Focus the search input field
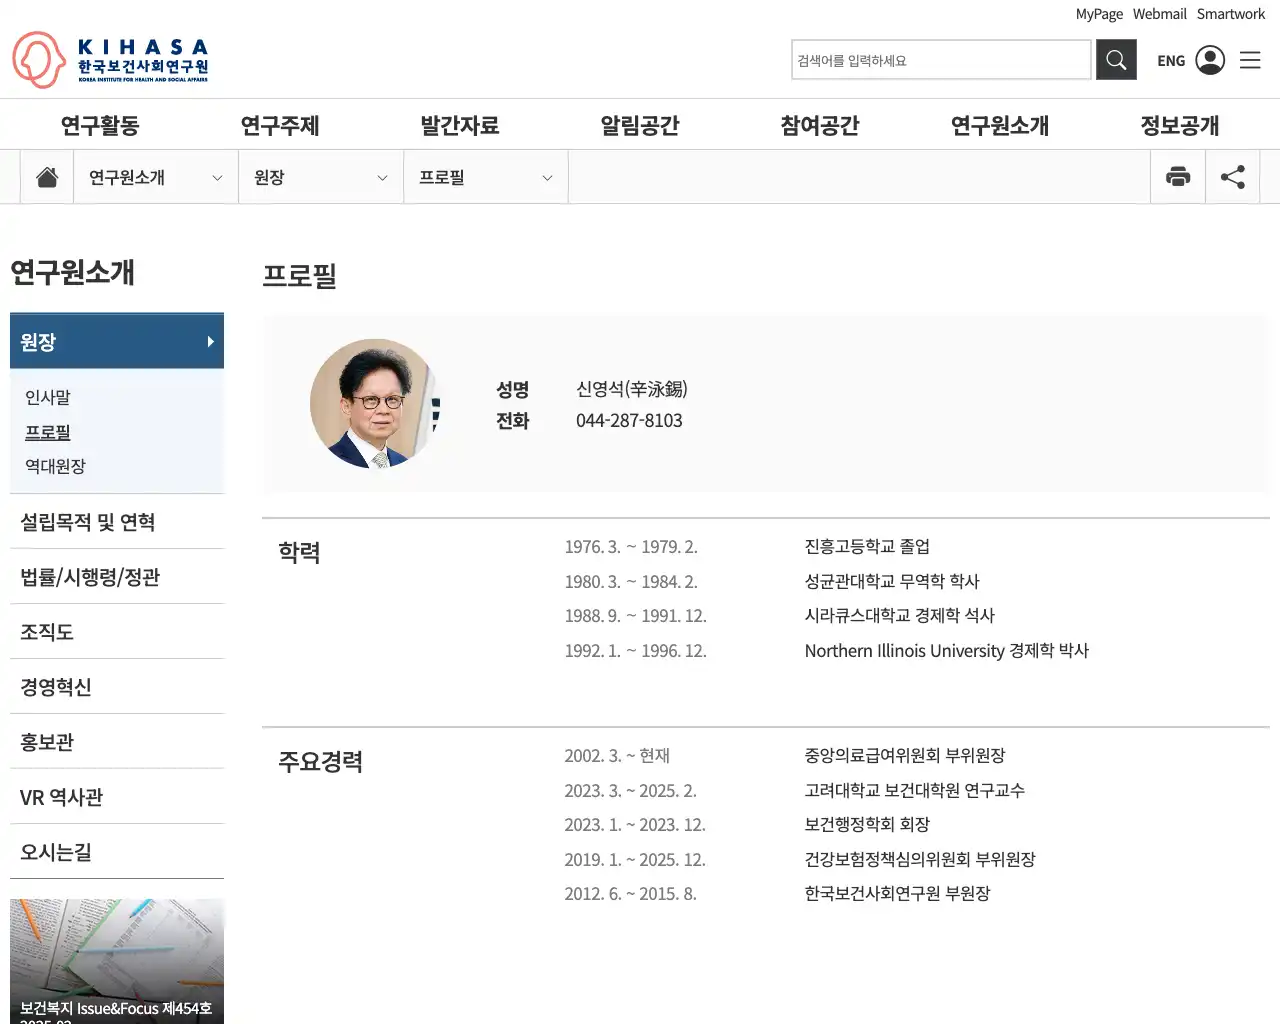This screenshot has height=1024, width=1280. 941,60
